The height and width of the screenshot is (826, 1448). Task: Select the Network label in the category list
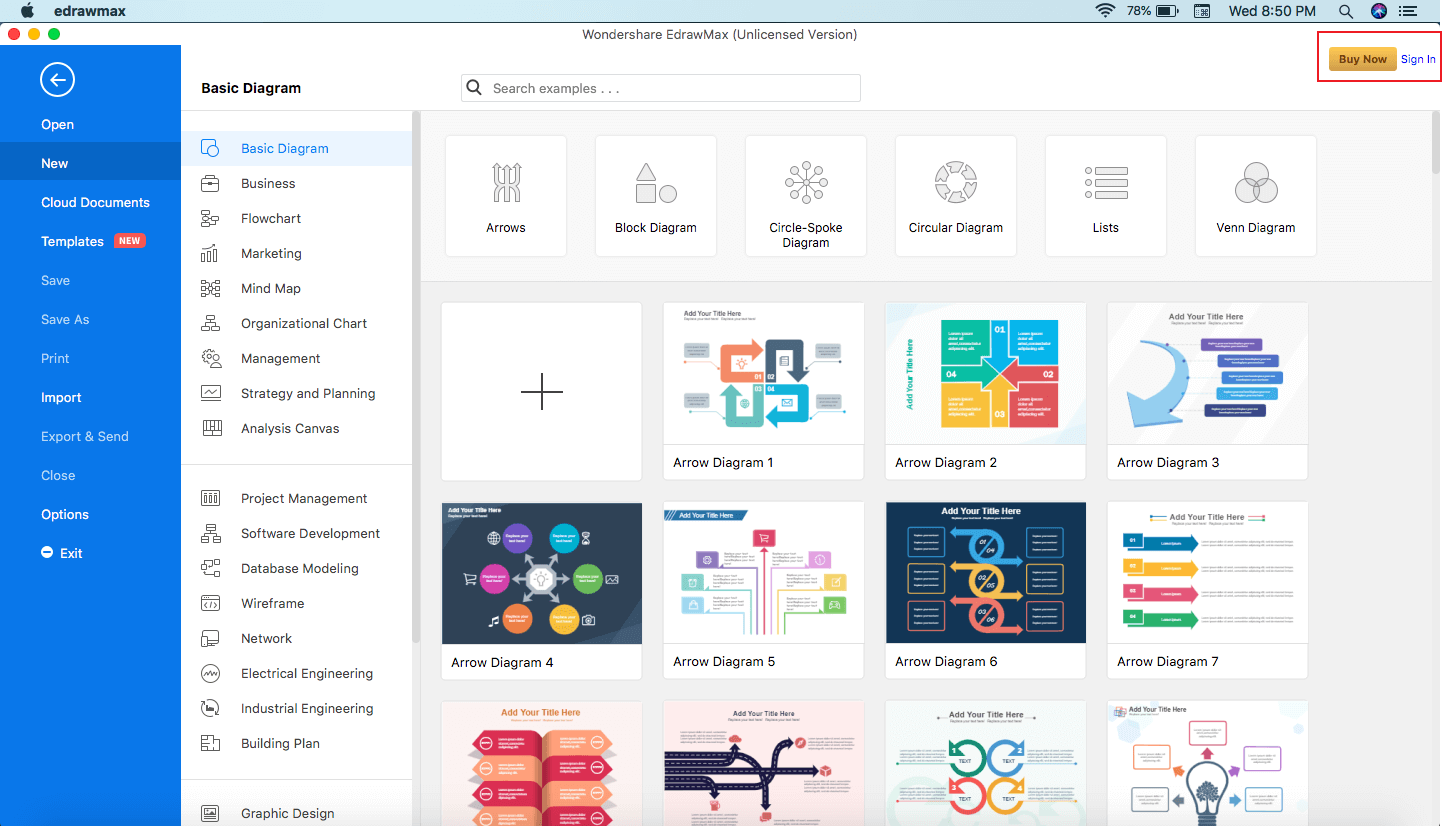[266, 638]
